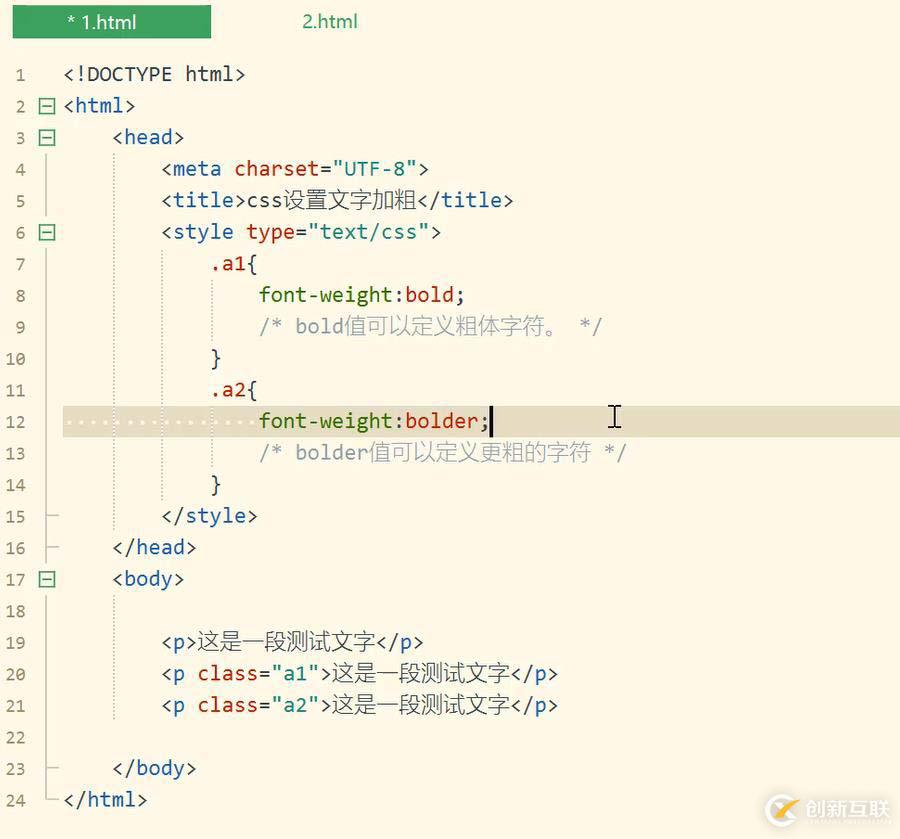Select the 1.html tab

click(x=110, y=21)
